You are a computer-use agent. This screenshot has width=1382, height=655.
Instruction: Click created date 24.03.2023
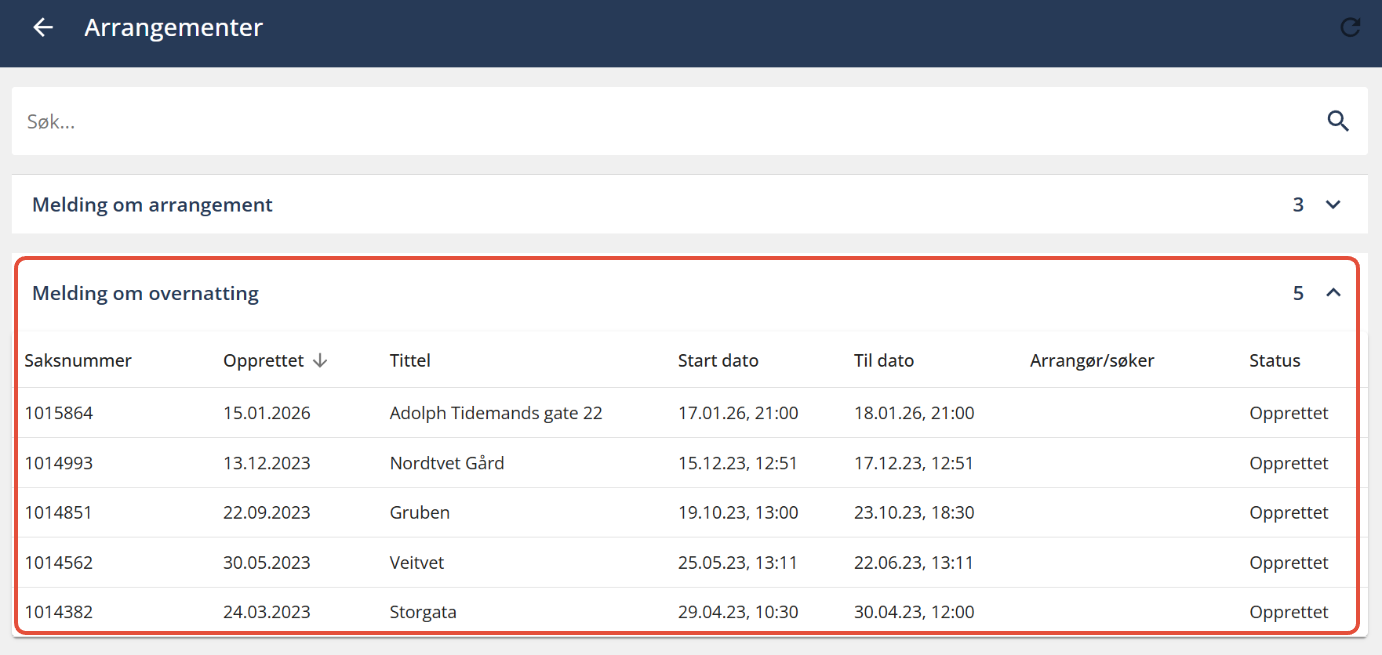(x=267, y=612)
